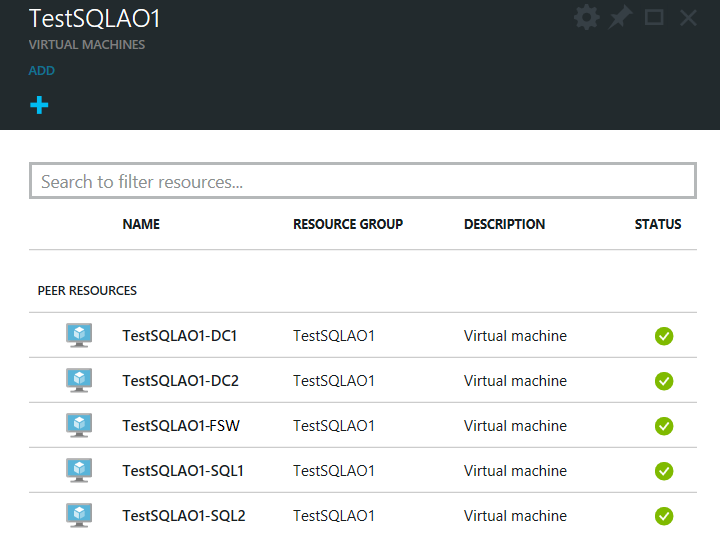Pin this blade with pin icon
Viewport: 720px width, 536px height.
click(x=621, y=18)
